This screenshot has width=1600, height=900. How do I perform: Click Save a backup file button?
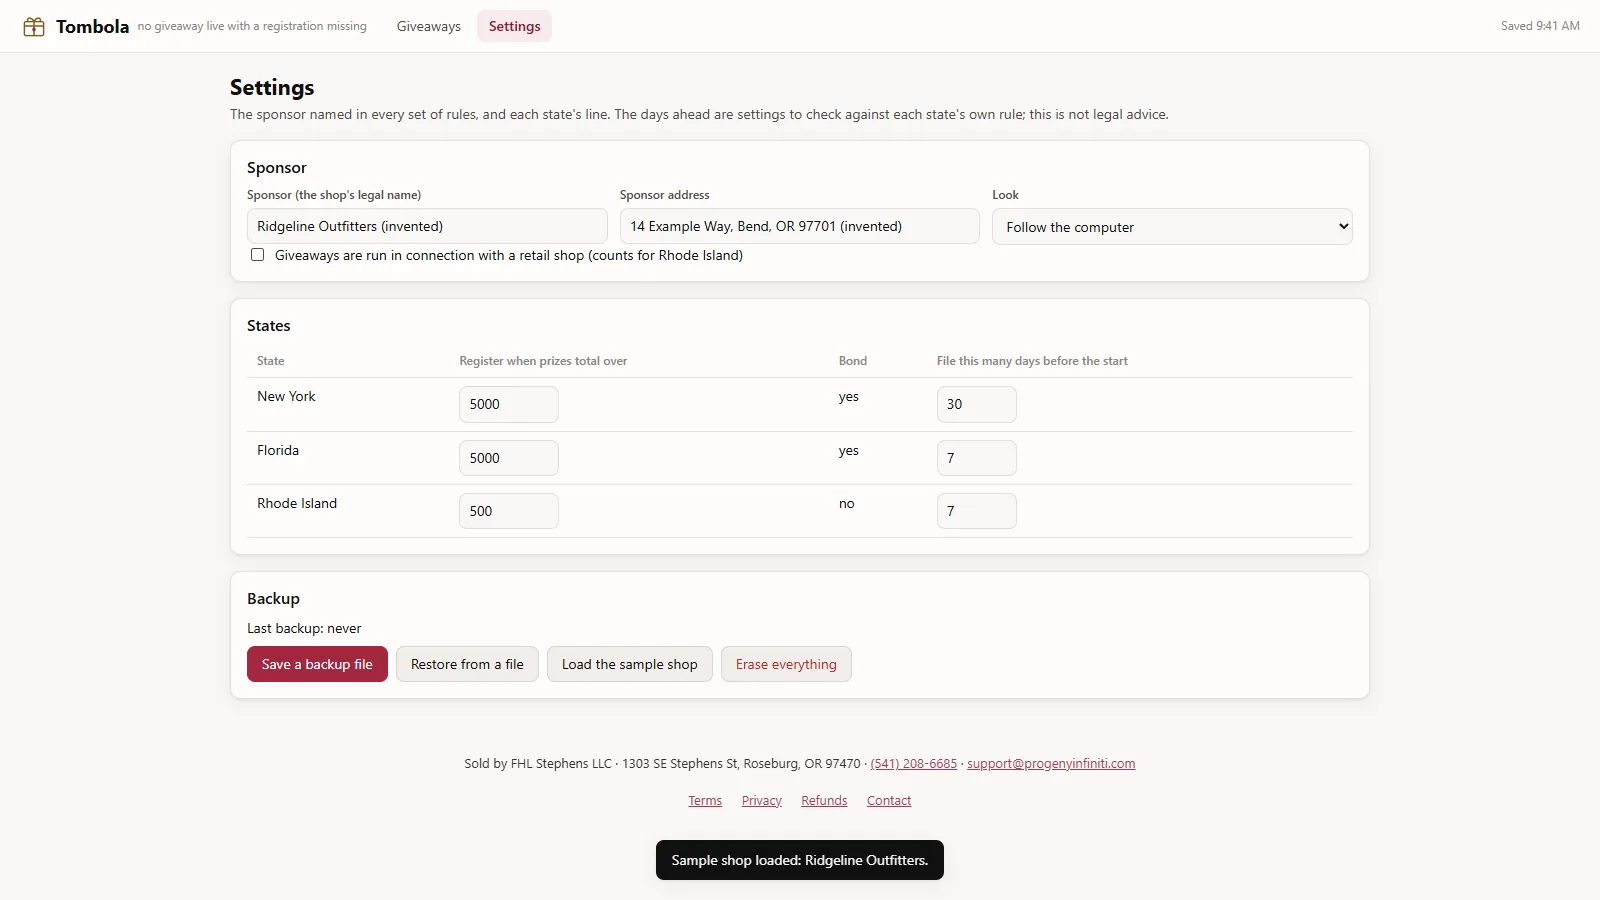tap(317, 664)
